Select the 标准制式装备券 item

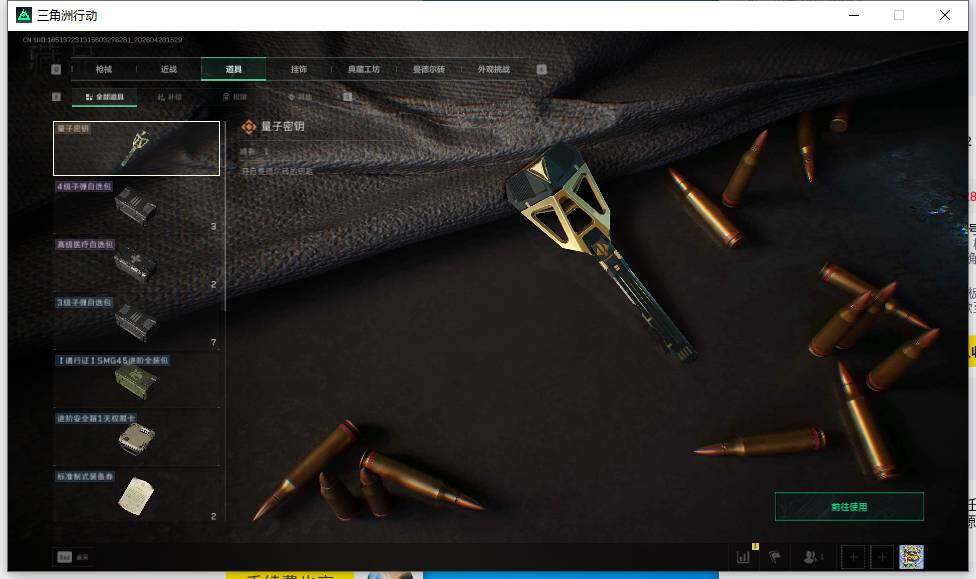(136, 496)
